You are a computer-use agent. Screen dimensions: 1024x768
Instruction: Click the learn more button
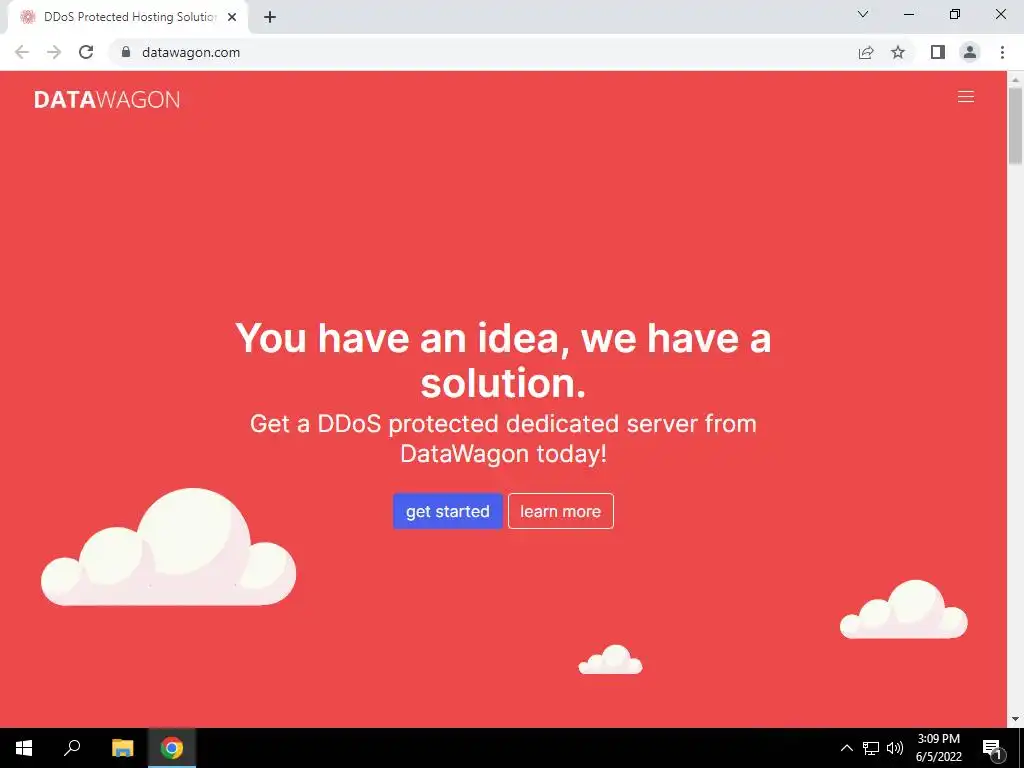pos(560,511)
